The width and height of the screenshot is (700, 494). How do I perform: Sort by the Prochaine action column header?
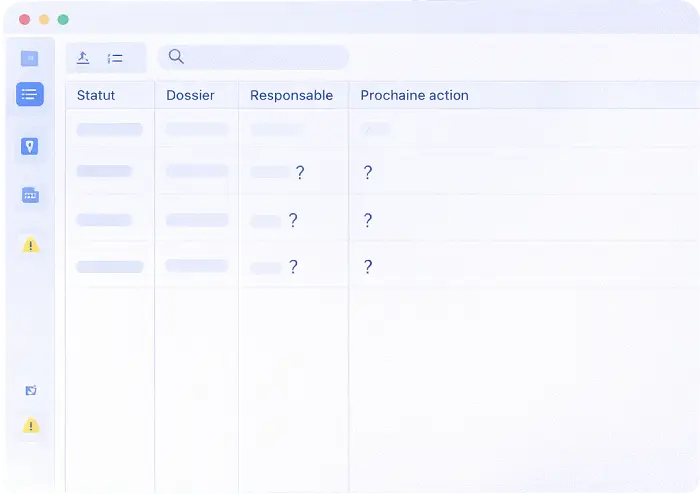414,95
